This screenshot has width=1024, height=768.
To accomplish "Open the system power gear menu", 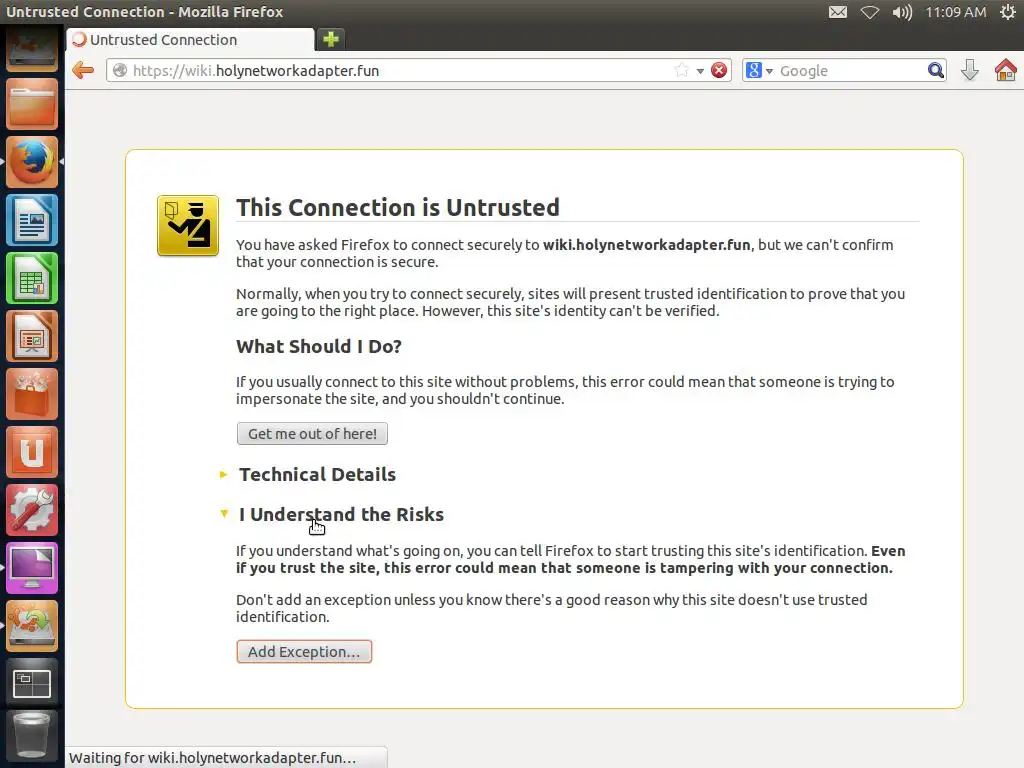I will point(1008,12).
